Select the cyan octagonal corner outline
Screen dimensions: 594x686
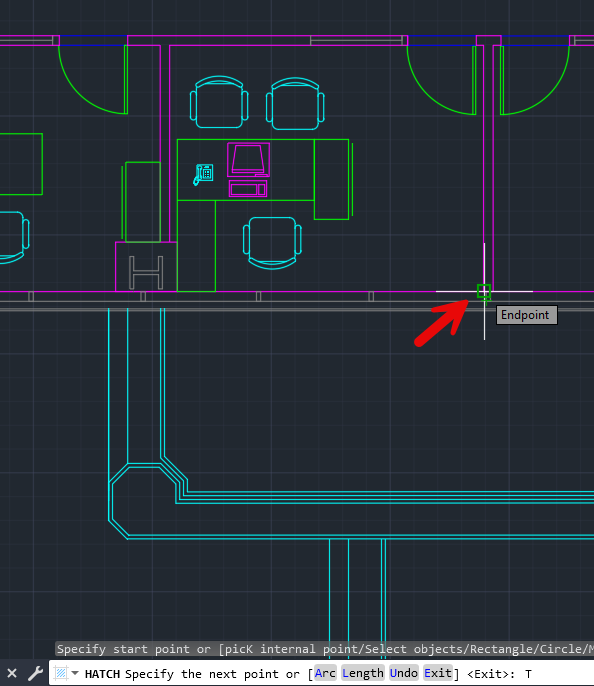pos(144,501)
